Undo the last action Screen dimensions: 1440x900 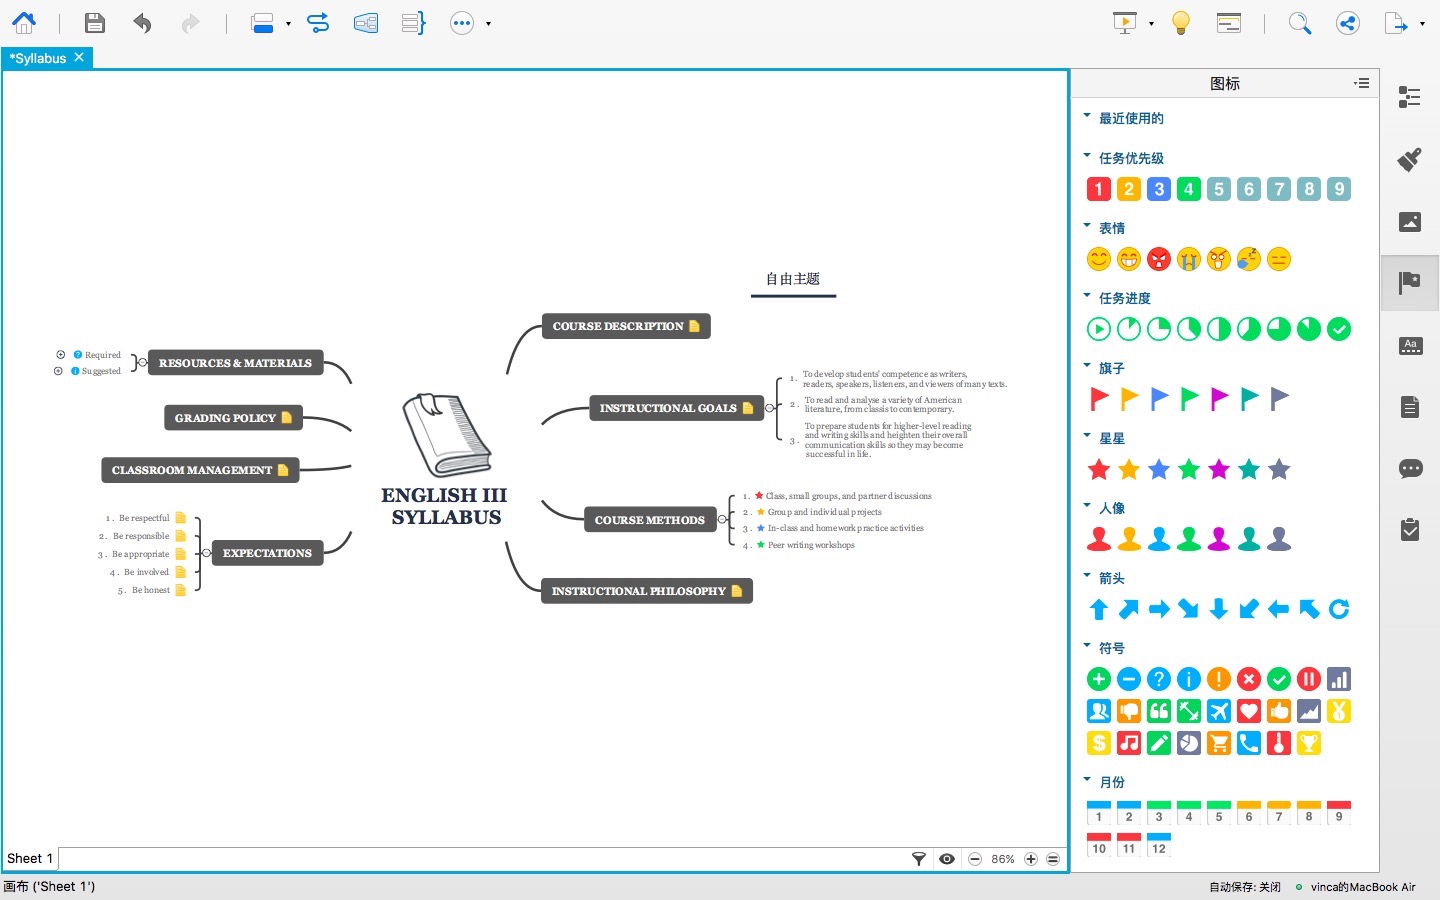click(x=142, y=22)
